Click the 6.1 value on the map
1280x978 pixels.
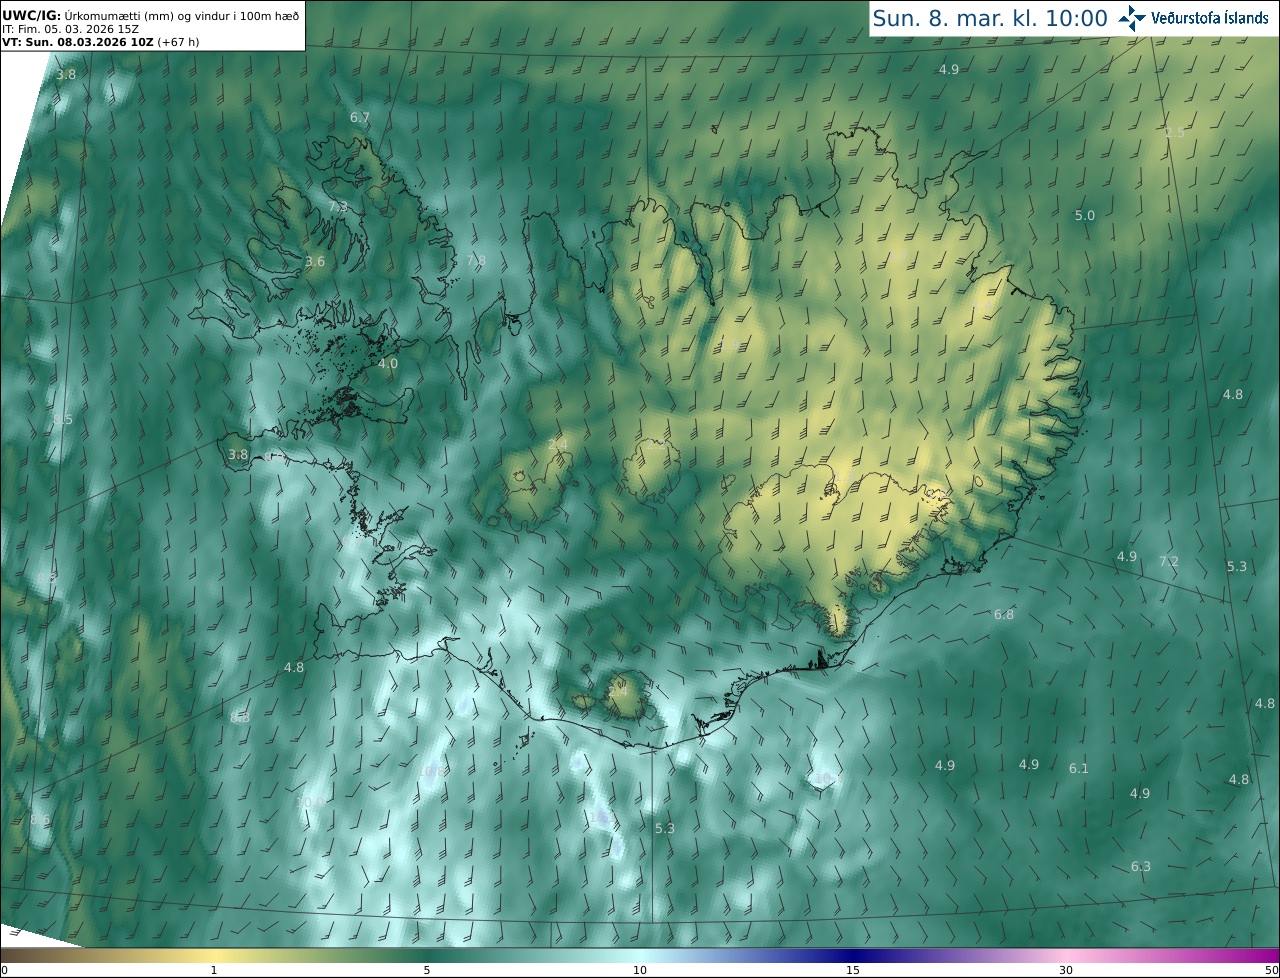(x=1079, y=768)
